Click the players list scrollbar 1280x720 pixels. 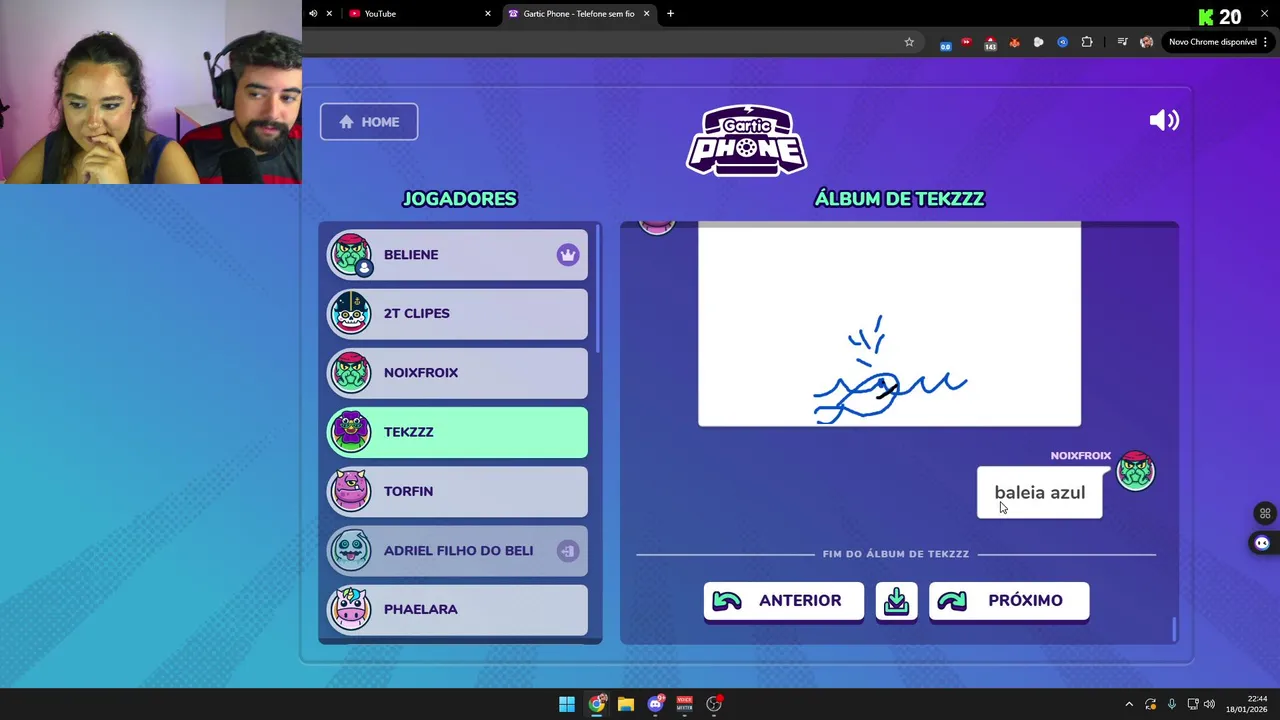click(598, 290)
